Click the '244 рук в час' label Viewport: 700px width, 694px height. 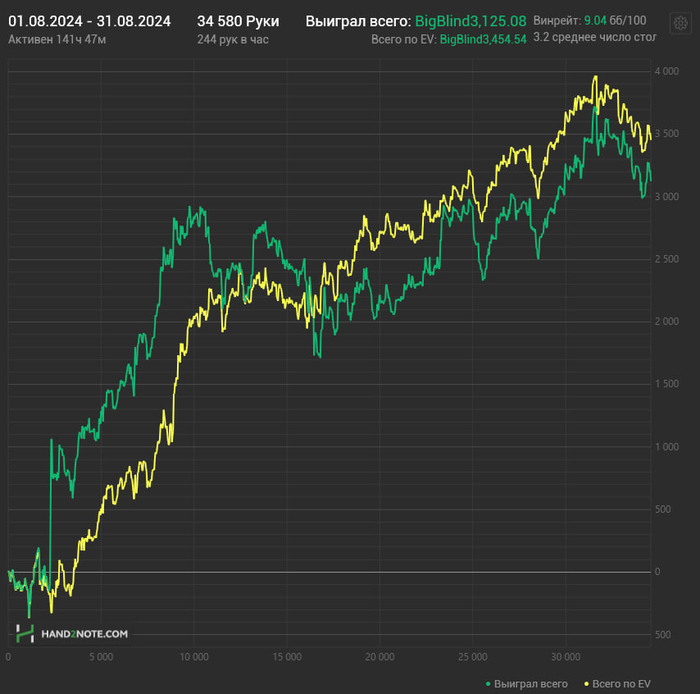click(233, 39)
